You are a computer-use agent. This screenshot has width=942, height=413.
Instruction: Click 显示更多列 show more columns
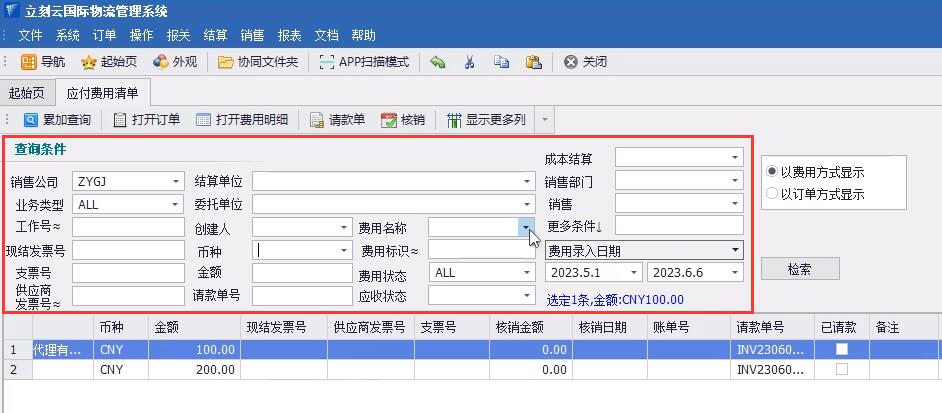487,120
